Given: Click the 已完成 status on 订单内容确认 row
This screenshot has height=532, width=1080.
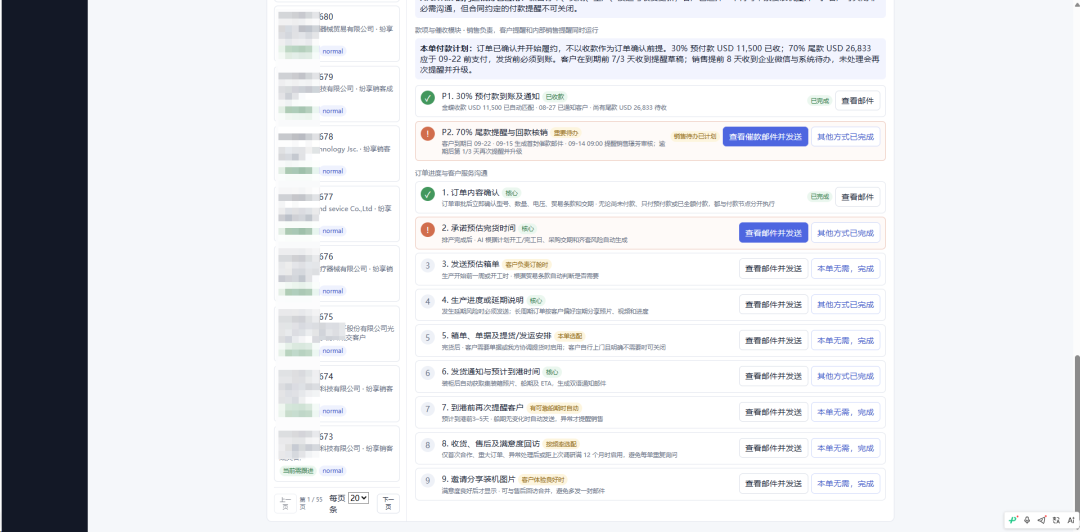Looking at the screenshot, I should pyautogui.click(x=819, y=197).
